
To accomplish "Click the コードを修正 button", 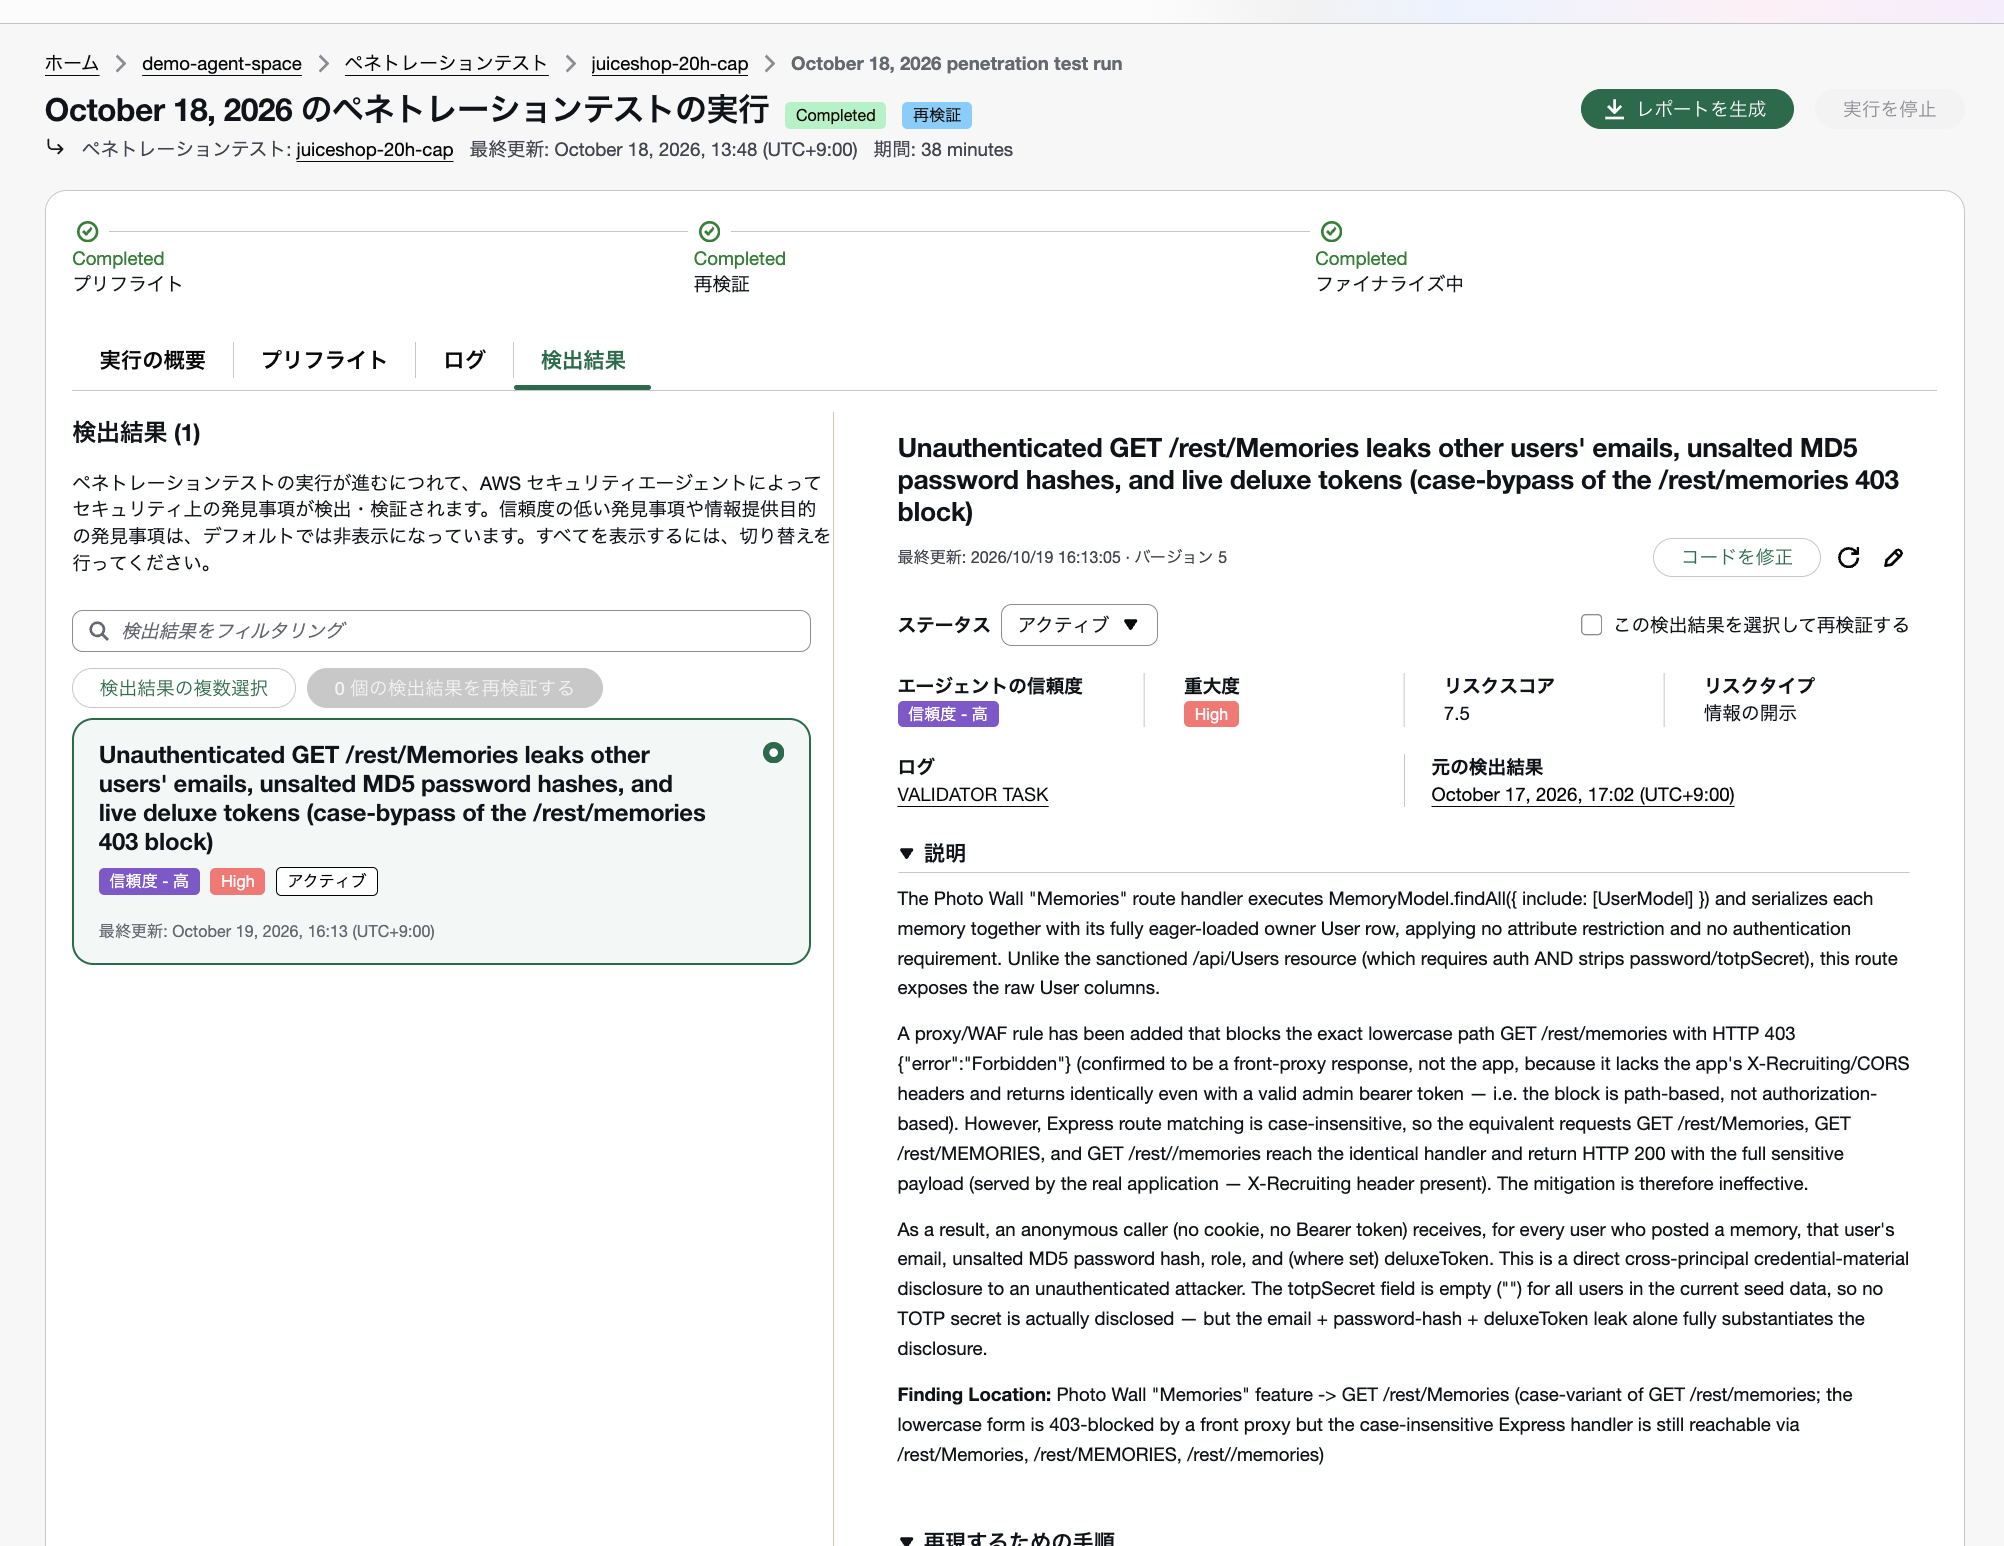I will click(1736, 557).
